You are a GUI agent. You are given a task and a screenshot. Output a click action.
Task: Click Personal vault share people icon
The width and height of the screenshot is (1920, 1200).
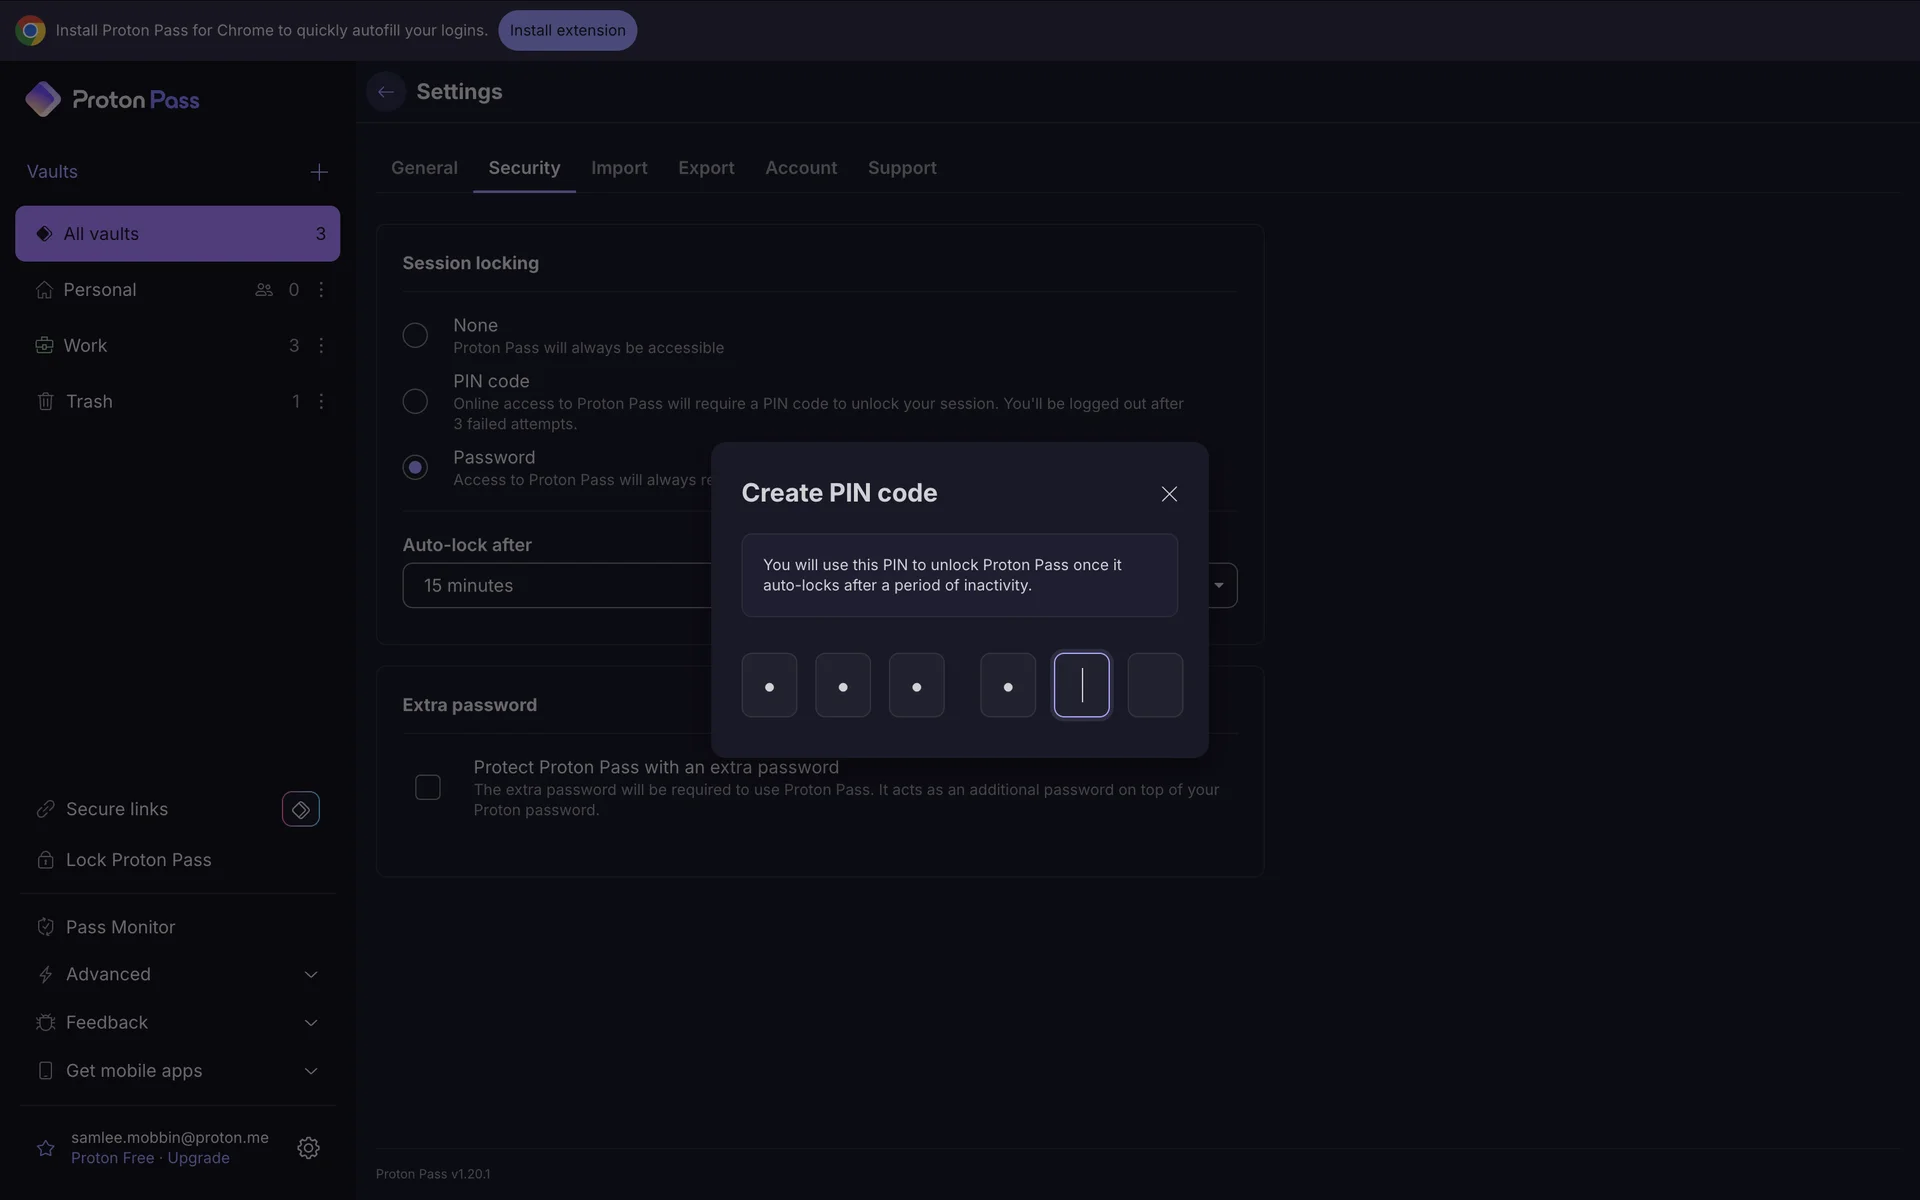(x=264, y=289)
